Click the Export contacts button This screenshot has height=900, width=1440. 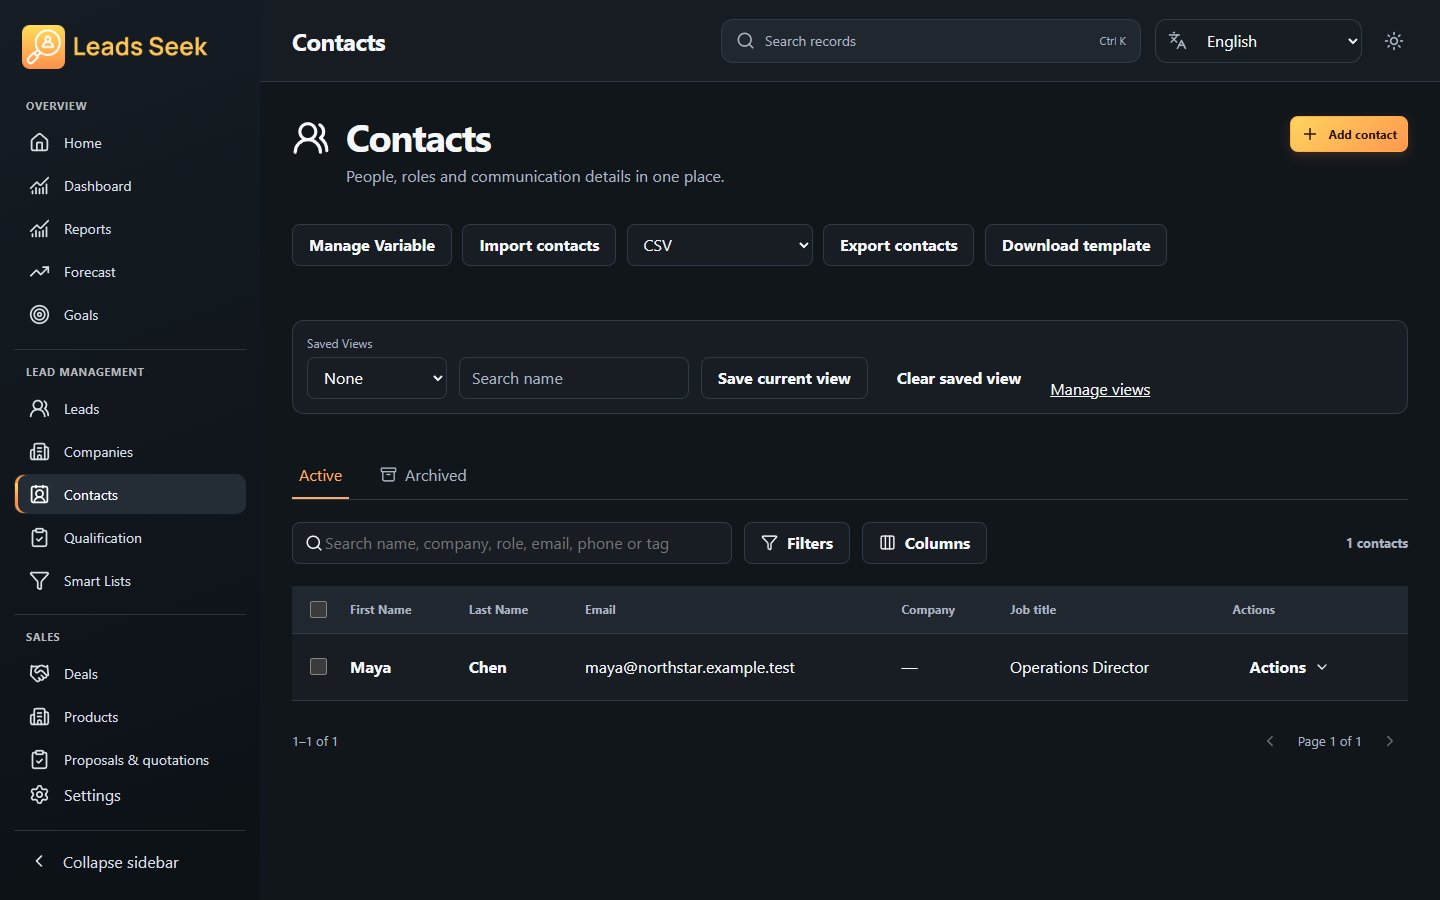(x=898, y=245)
